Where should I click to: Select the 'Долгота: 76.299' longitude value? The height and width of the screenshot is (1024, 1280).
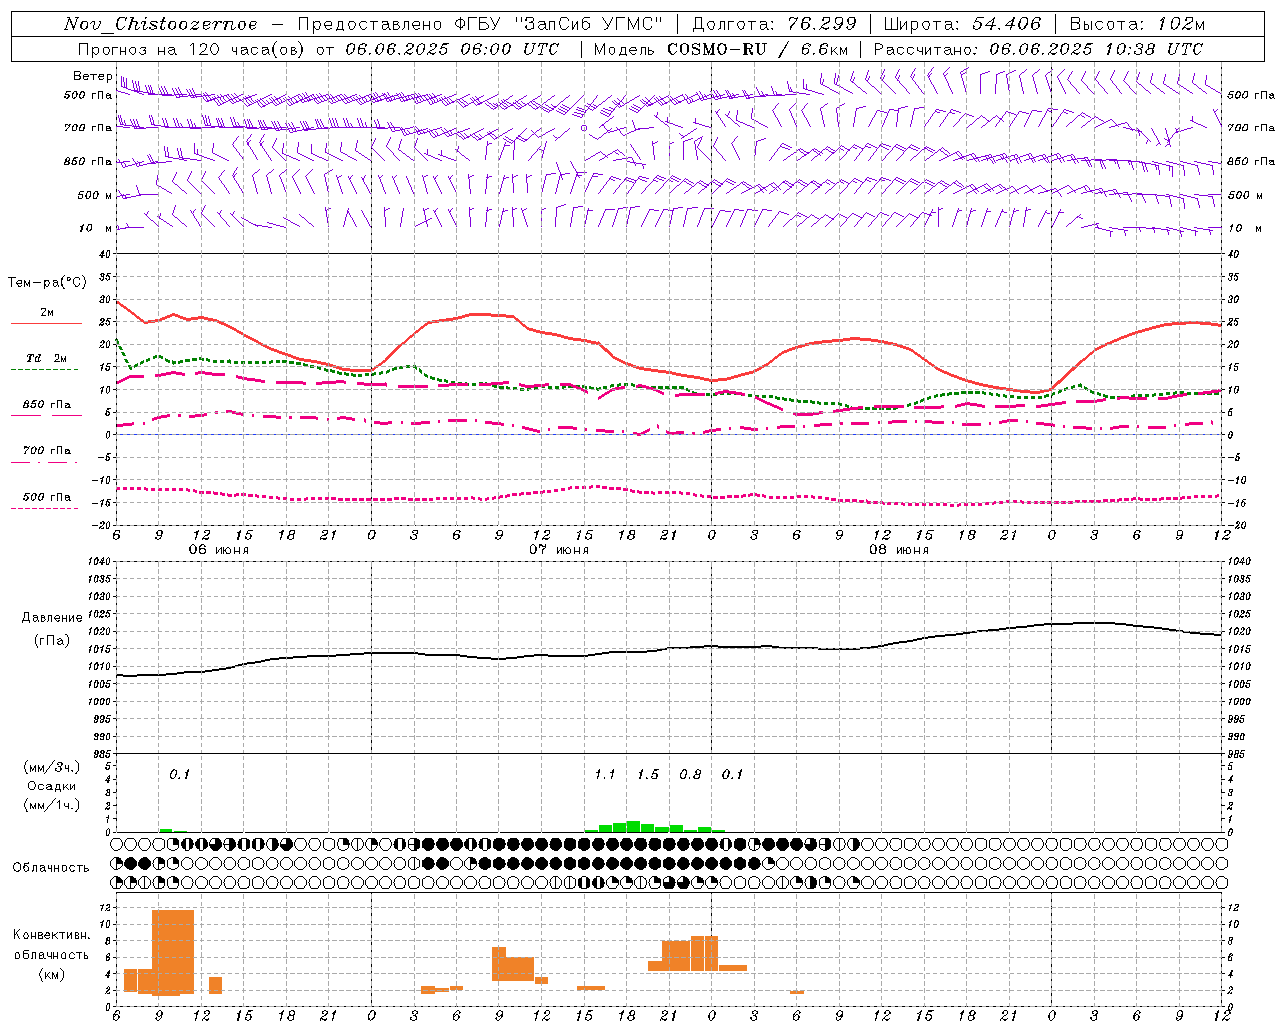pos(774,24)
